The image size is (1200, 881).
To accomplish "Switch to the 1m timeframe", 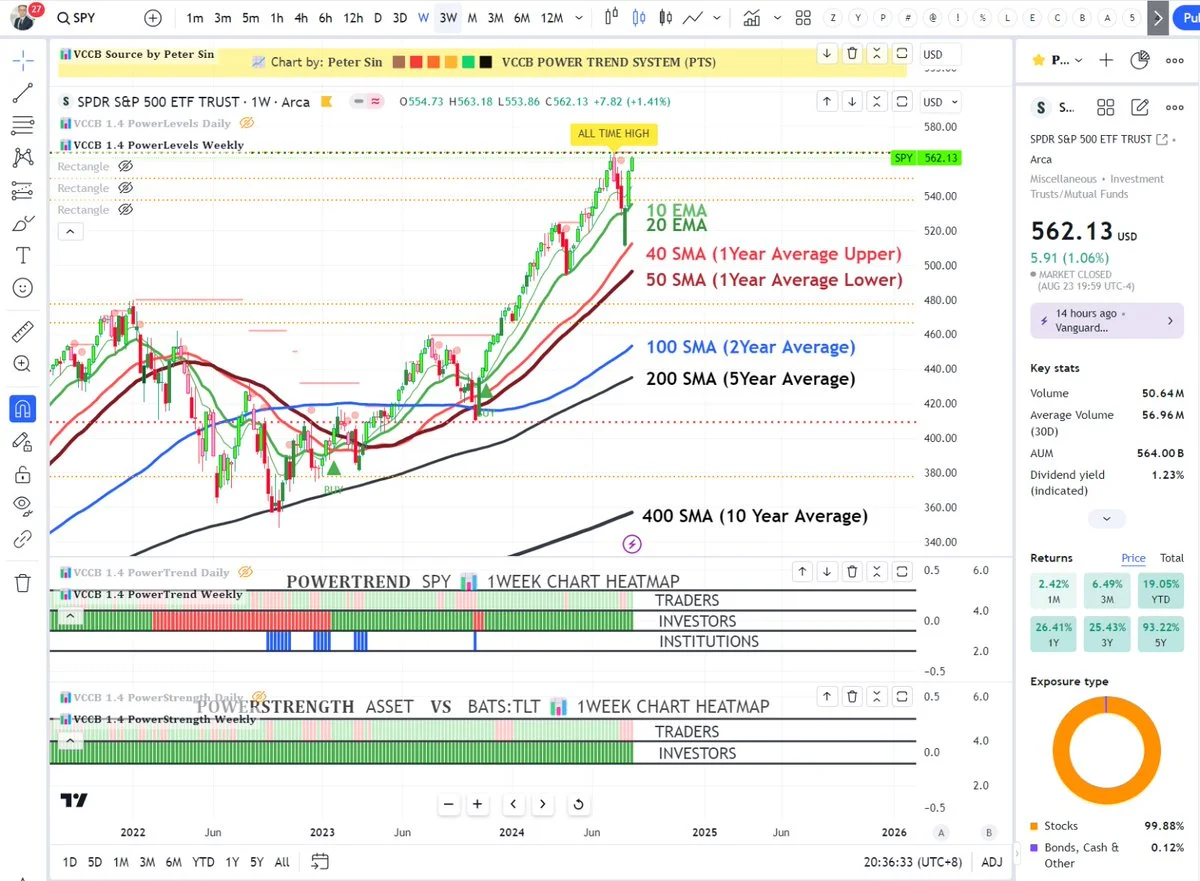I will click(195, 18).
